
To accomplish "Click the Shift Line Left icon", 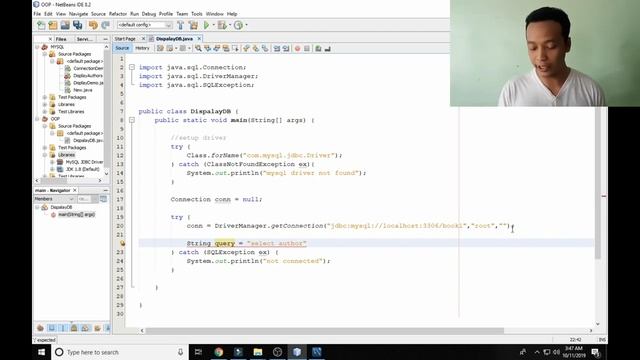I will pyautogui.click(x=277, y=49).
